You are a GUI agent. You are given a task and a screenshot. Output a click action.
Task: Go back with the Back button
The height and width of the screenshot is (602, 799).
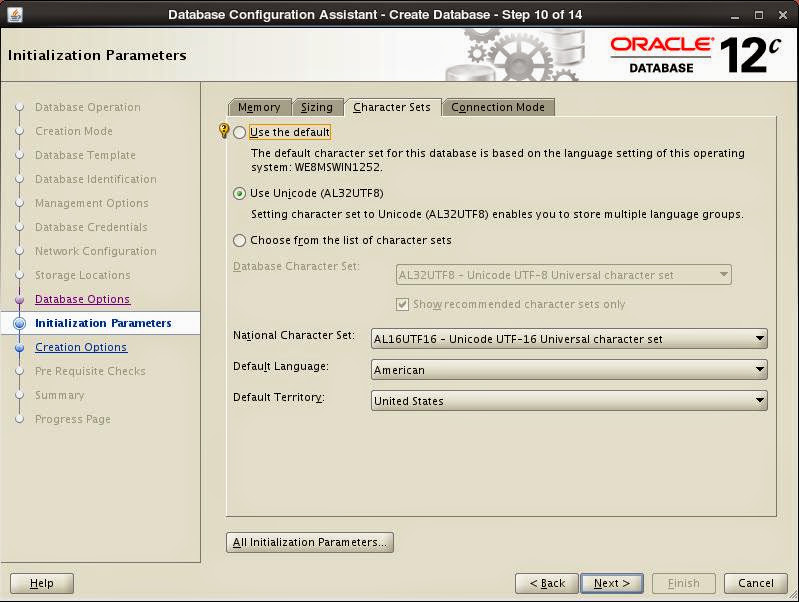(x=547, y=583)
